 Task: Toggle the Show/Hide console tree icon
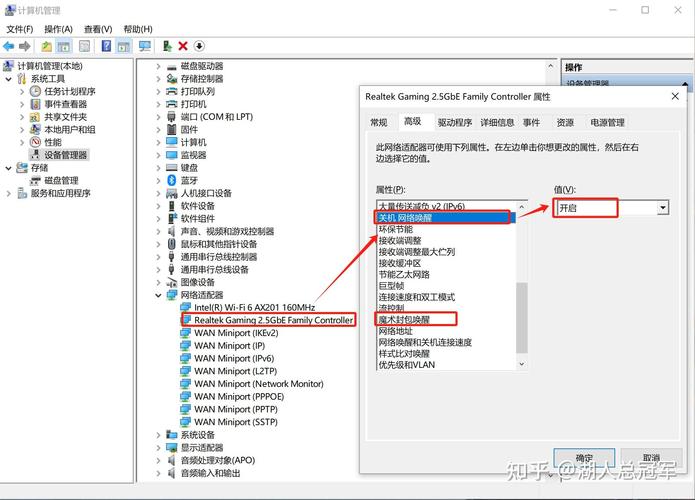(x=63, y=46)
